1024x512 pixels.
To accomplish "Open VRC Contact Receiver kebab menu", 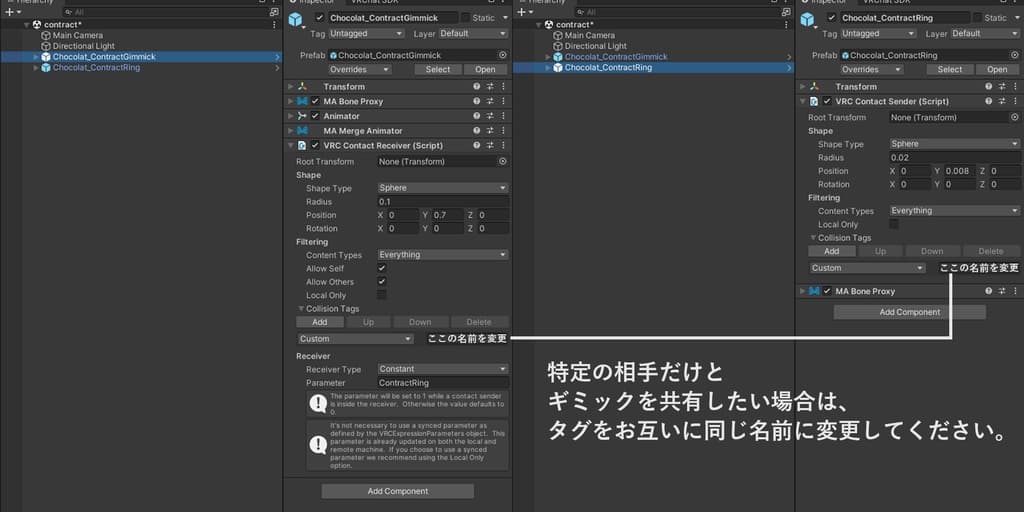I will pyautogui.click(x=503, y=146).
